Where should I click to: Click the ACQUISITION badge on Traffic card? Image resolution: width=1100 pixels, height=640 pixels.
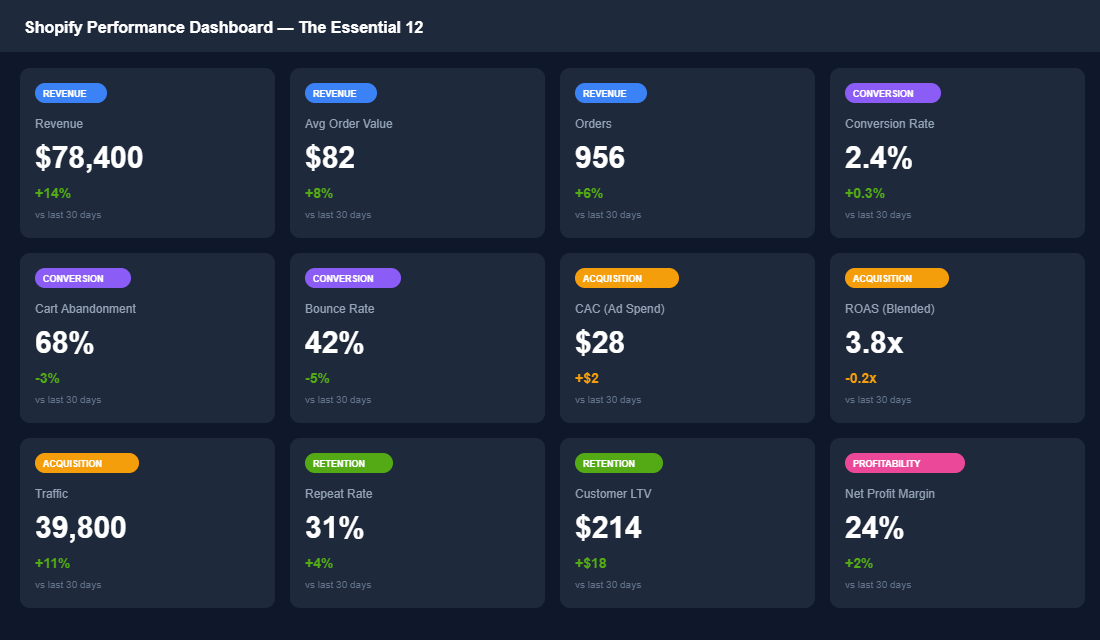(87, 464)
